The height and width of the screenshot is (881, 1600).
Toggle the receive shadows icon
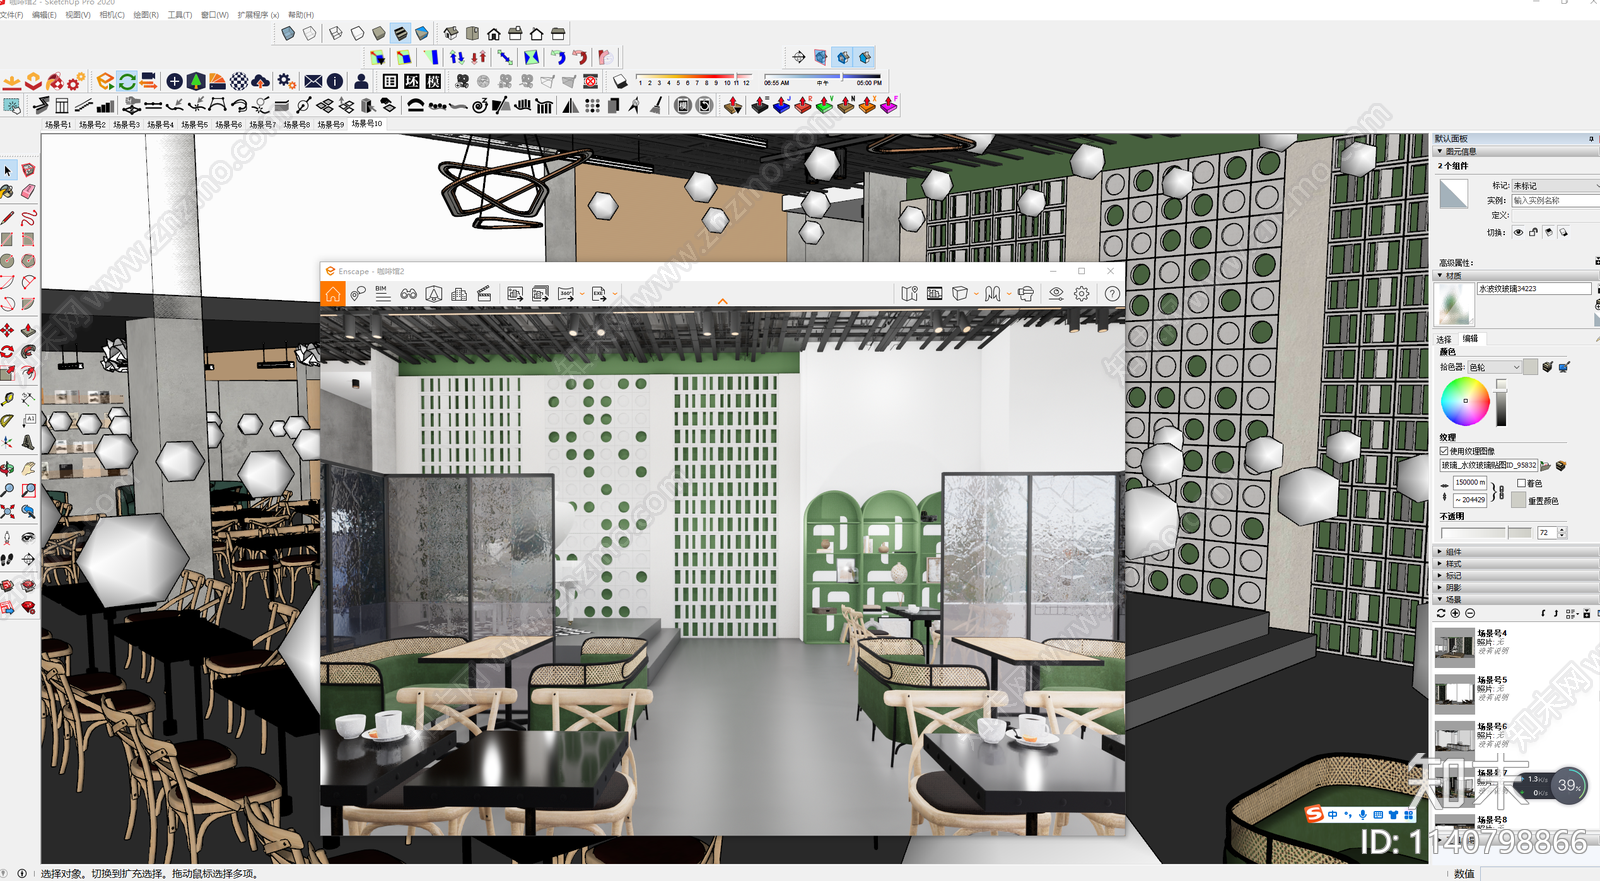click(1548, 232)
